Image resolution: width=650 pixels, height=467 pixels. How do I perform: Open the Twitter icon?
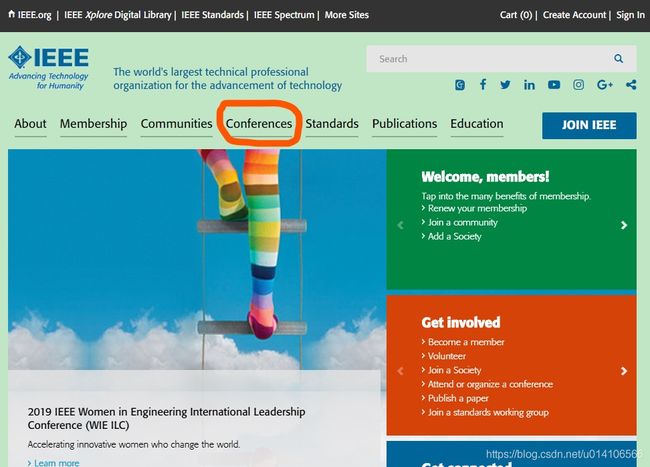click(505, 85)
